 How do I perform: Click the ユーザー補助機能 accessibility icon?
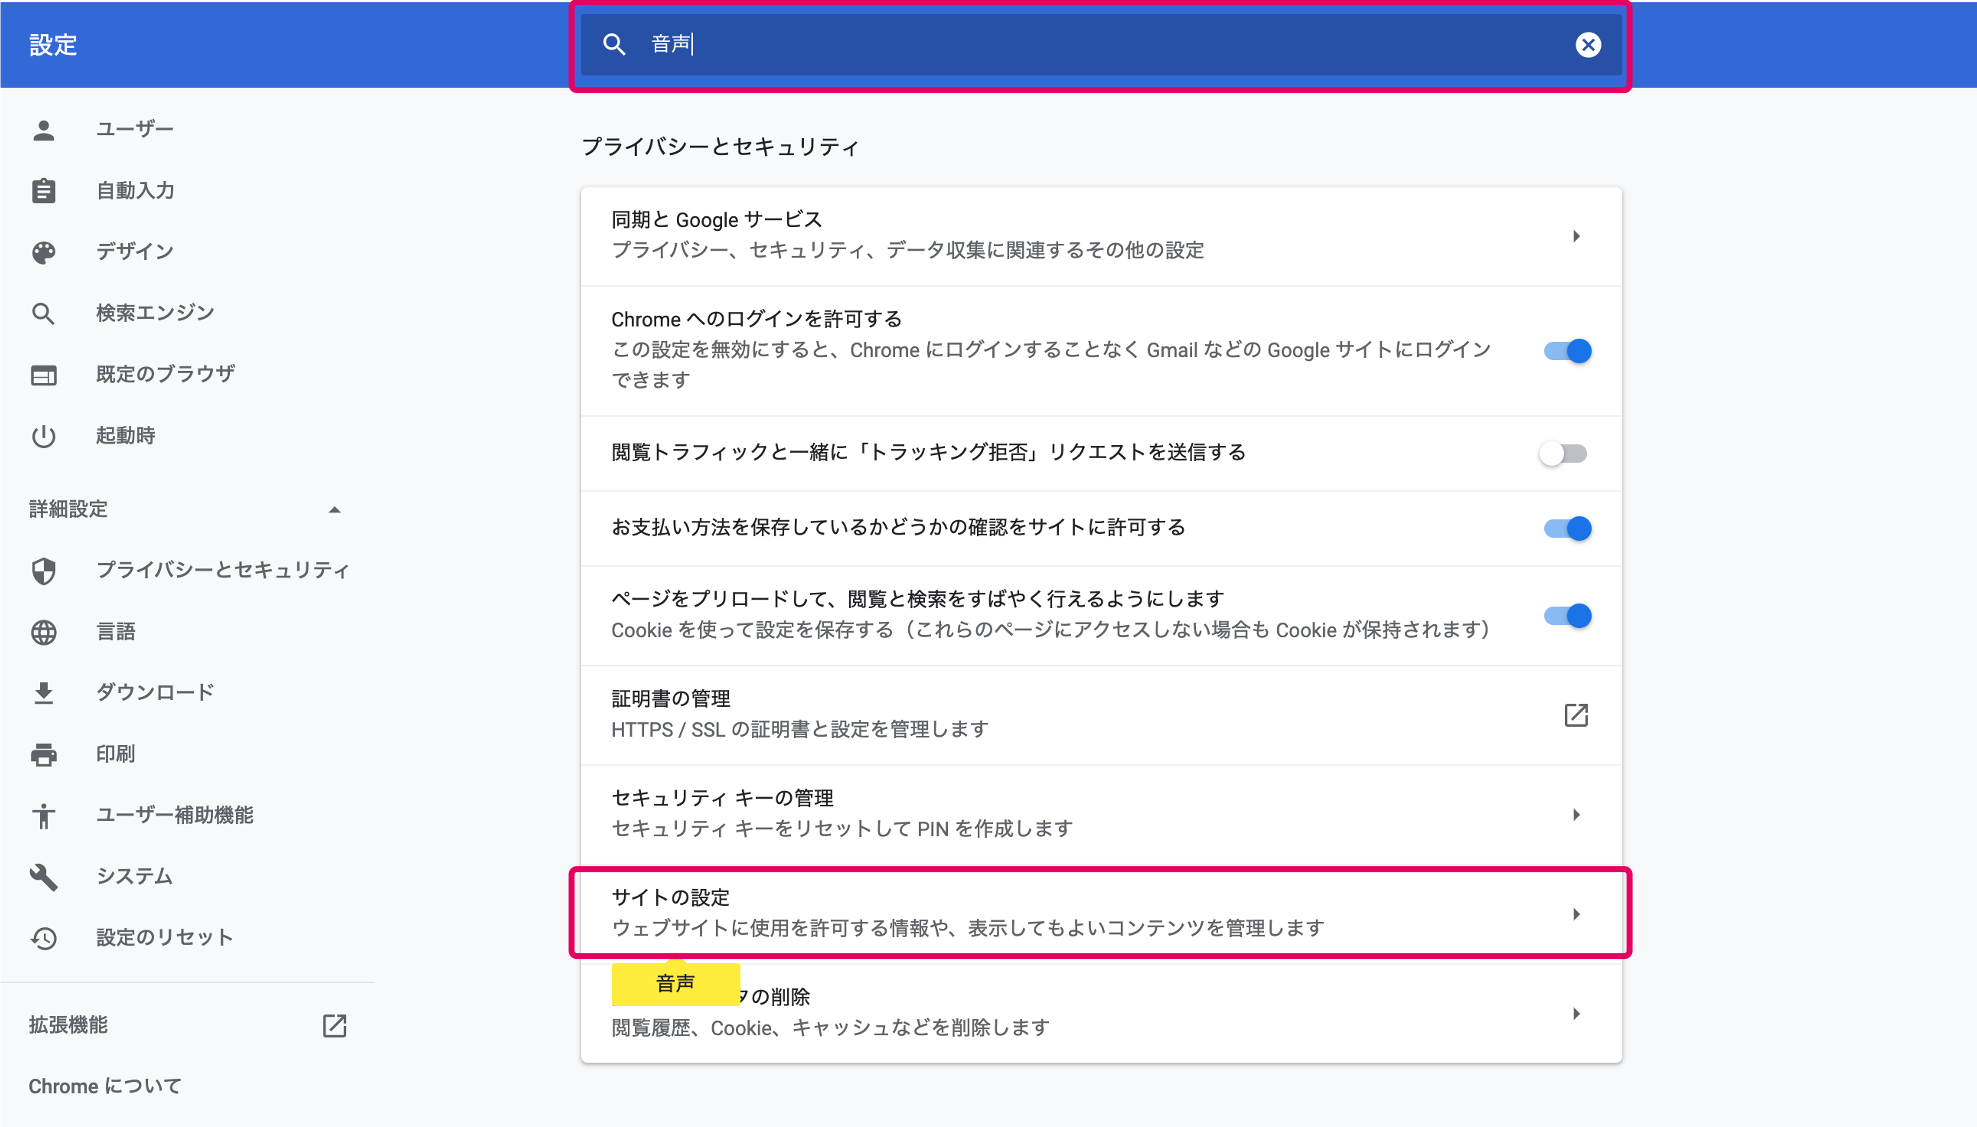click(43, 816)
